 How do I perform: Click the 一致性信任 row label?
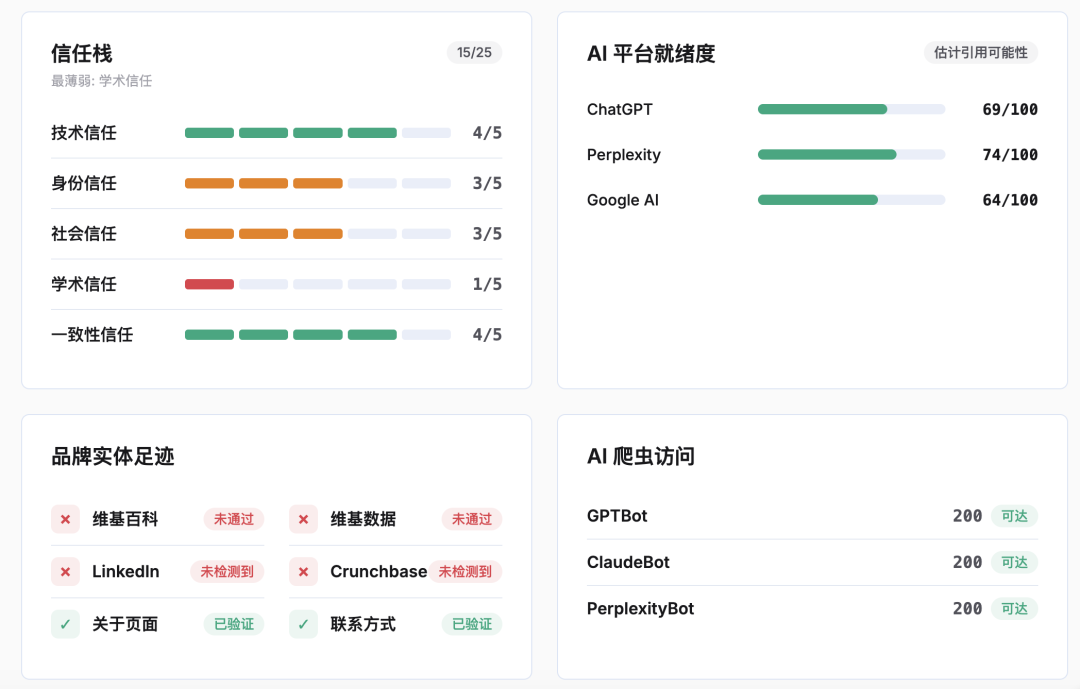pyautogui.click(x=92, y=335)
